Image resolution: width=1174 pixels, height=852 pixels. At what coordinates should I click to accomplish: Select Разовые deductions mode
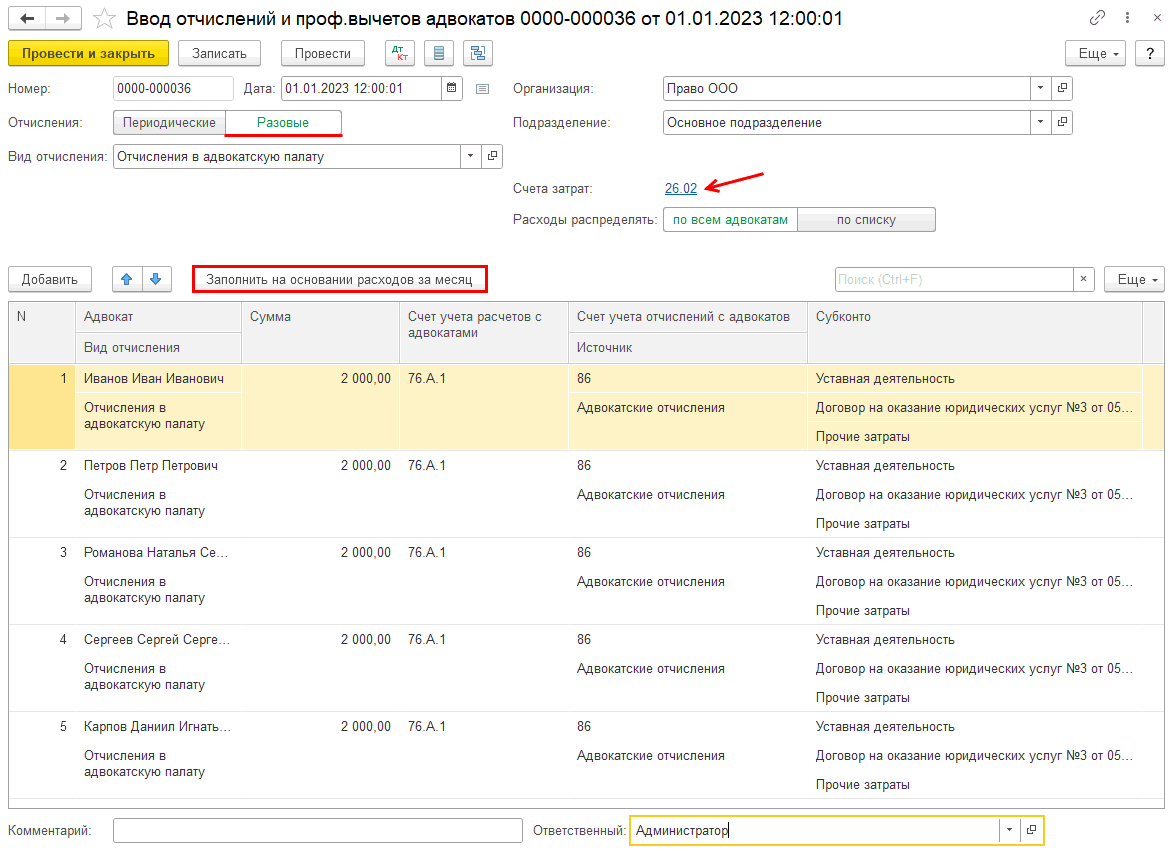[283, 122]
